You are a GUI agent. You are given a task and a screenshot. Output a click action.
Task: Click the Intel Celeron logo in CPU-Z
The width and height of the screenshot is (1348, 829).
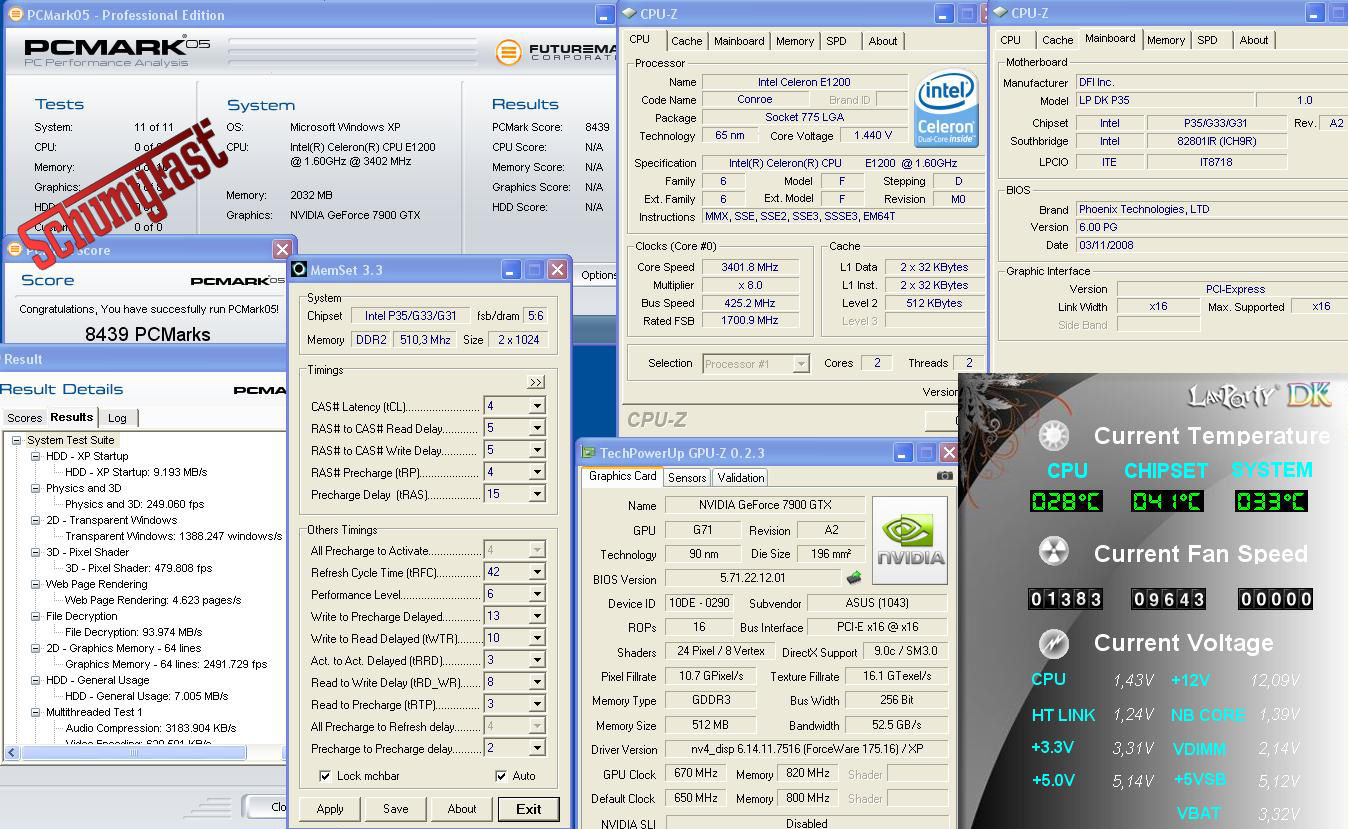[x=946, y=110]
